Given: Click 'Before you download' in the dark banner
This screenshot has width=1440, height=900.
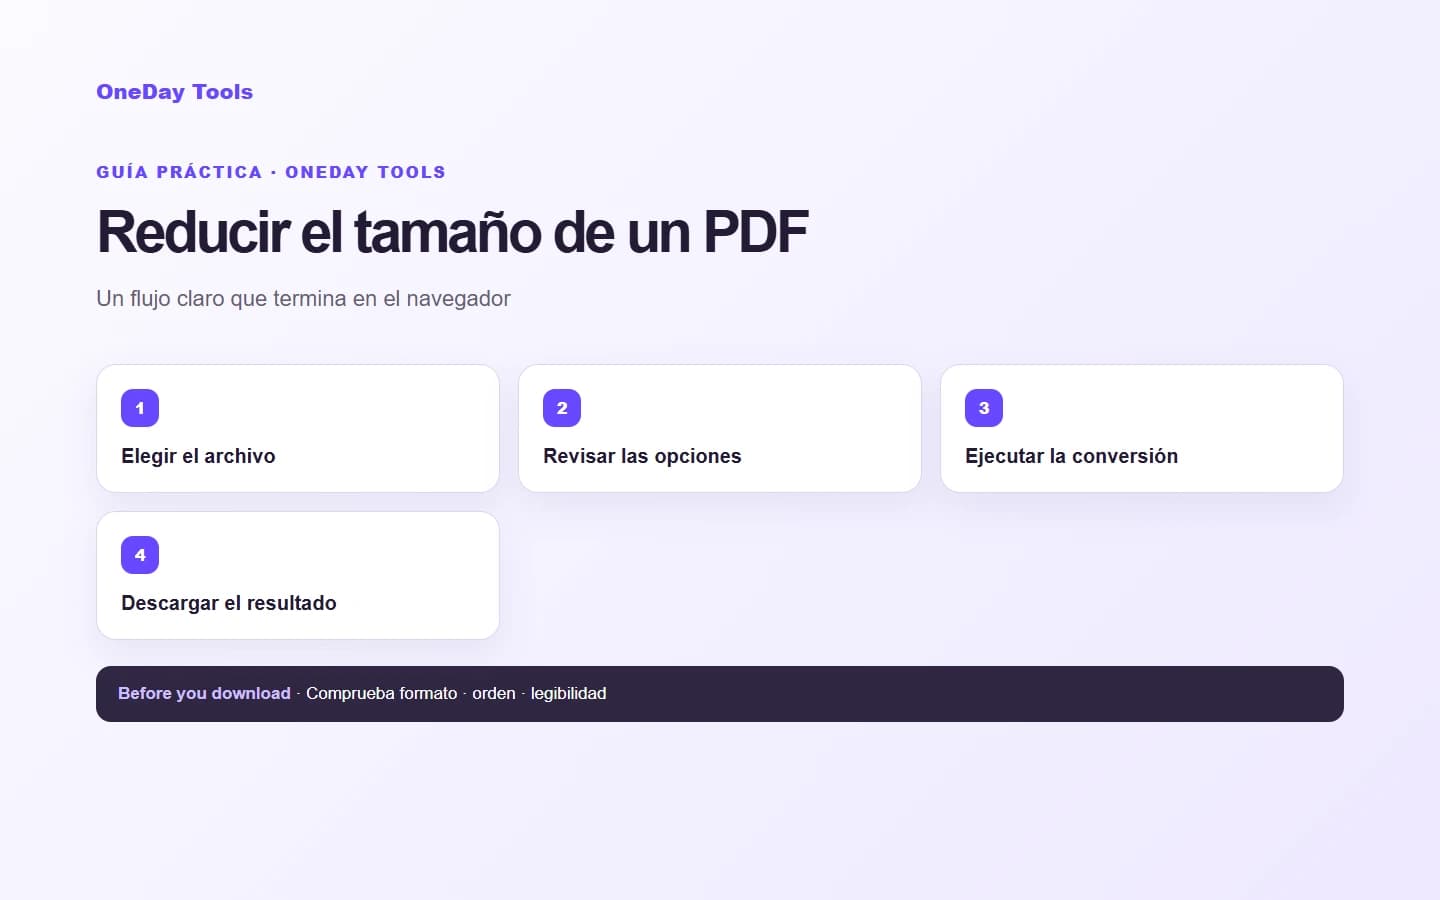Looking at the screenshot, I should 204,693.
